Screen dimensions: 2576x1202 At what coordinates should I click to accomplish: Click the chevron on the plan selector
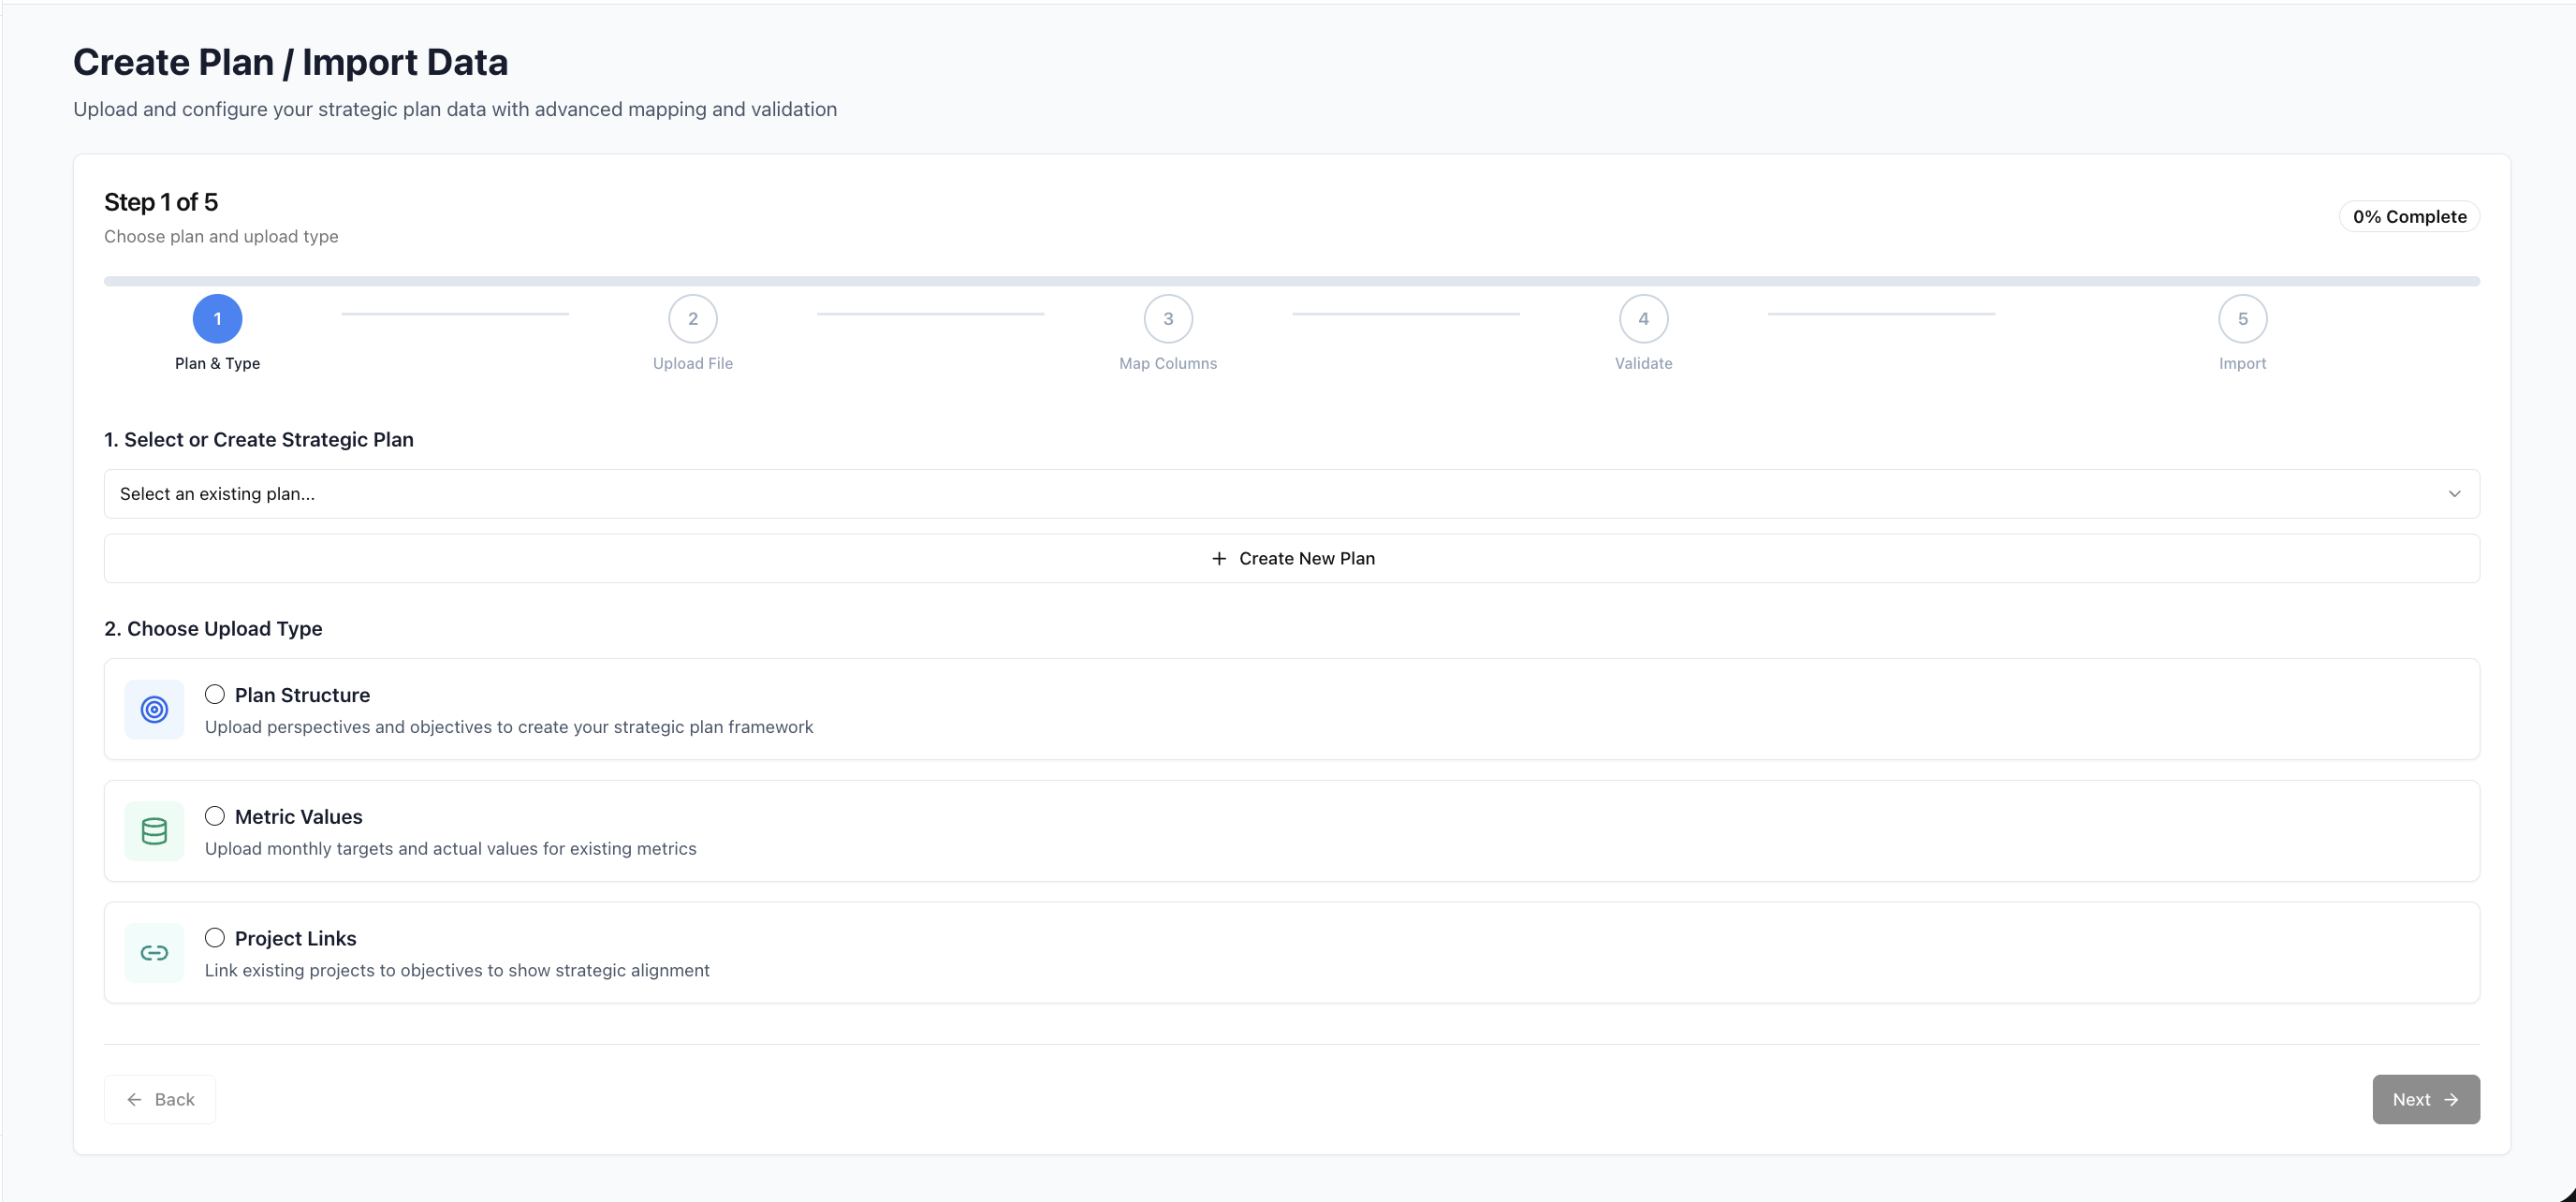tap(2455, 493)
